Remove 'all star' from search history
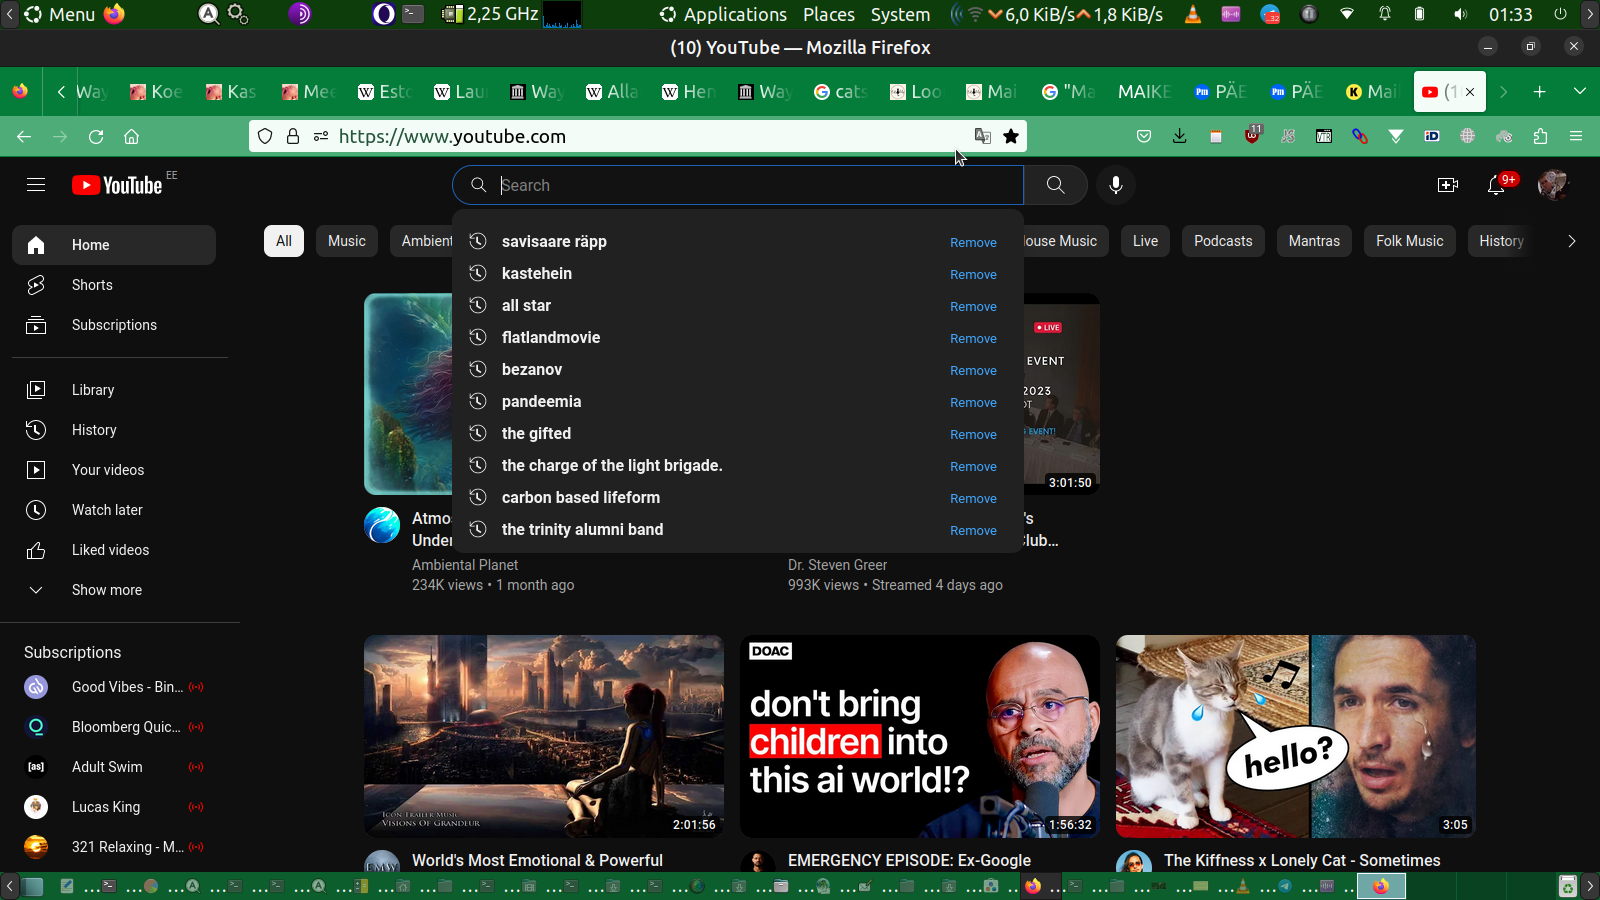Image resolution: width=1600 pixels, height=900 pixels. click(x=973, y=306)
